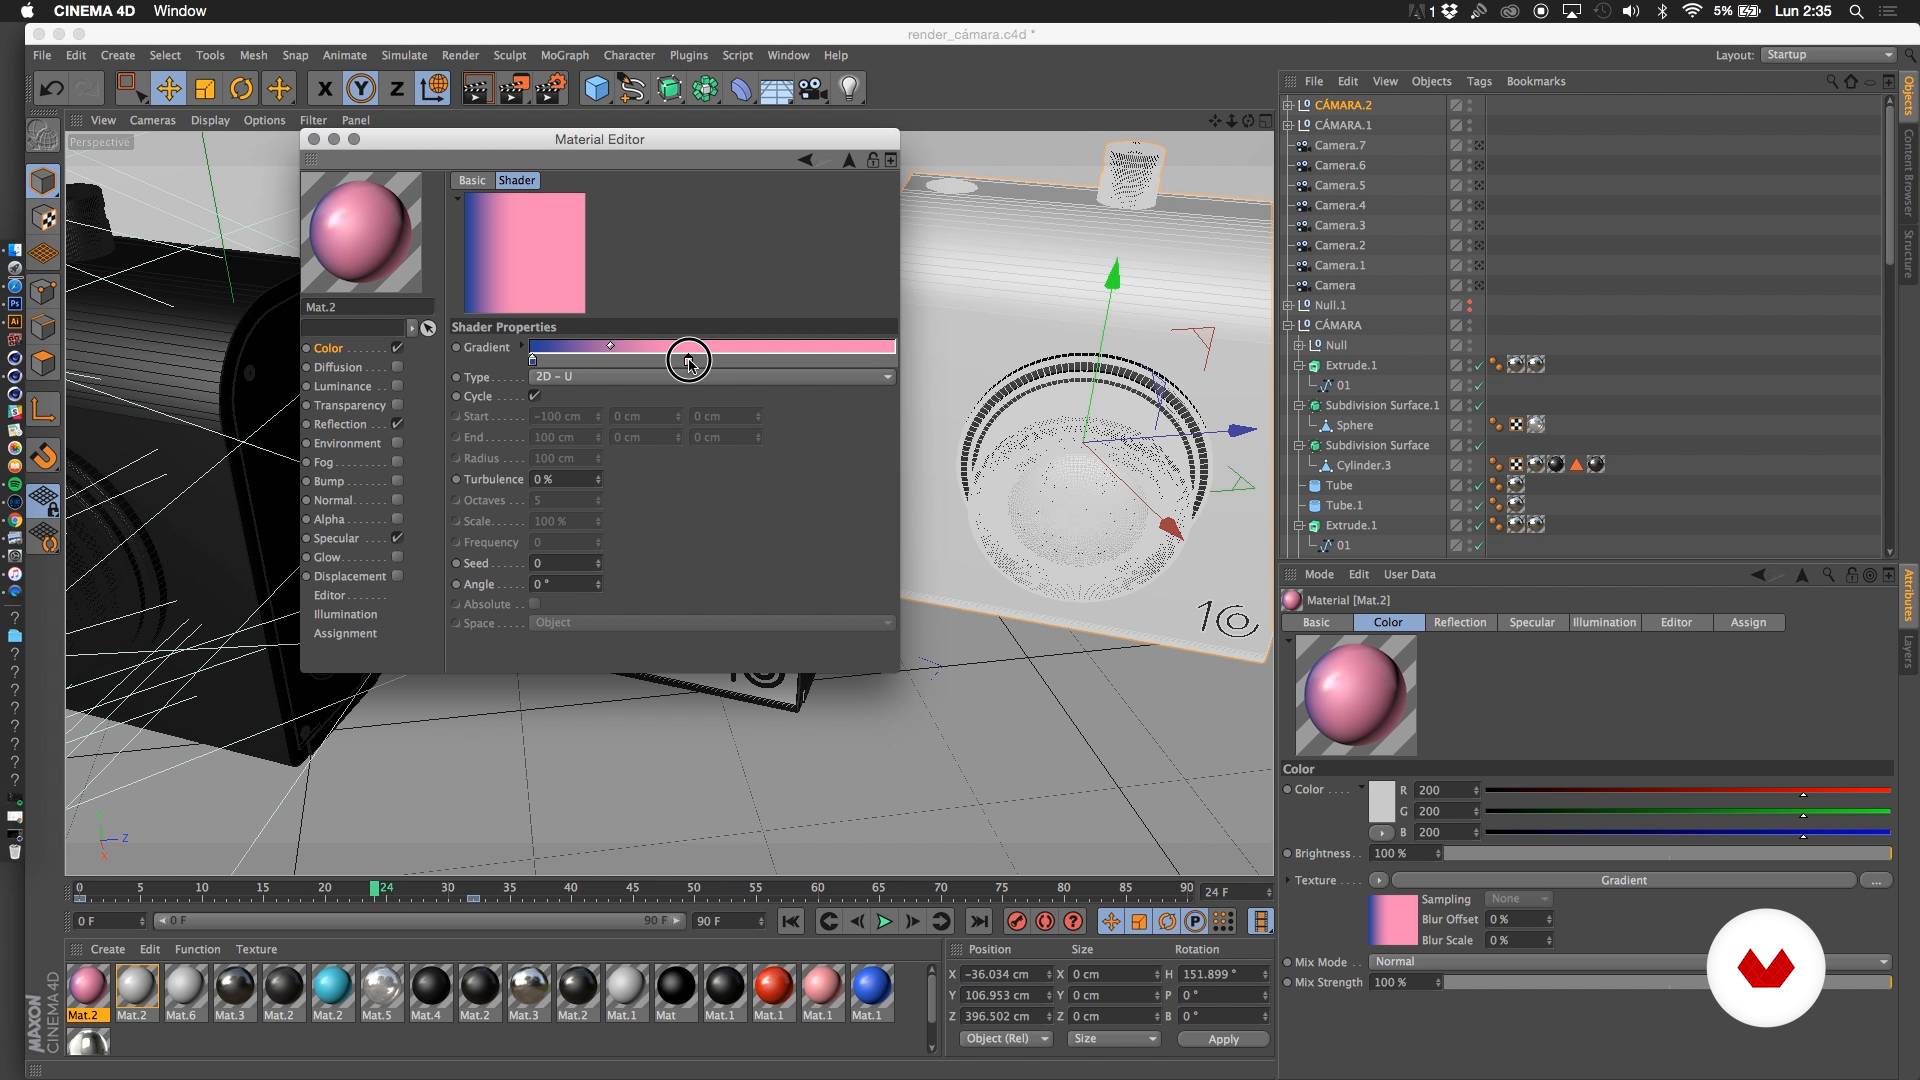This screenshot has height=1080, width=1920.
Task: Switch to the Basic tab in Material Editor
Action: [472, 180]
